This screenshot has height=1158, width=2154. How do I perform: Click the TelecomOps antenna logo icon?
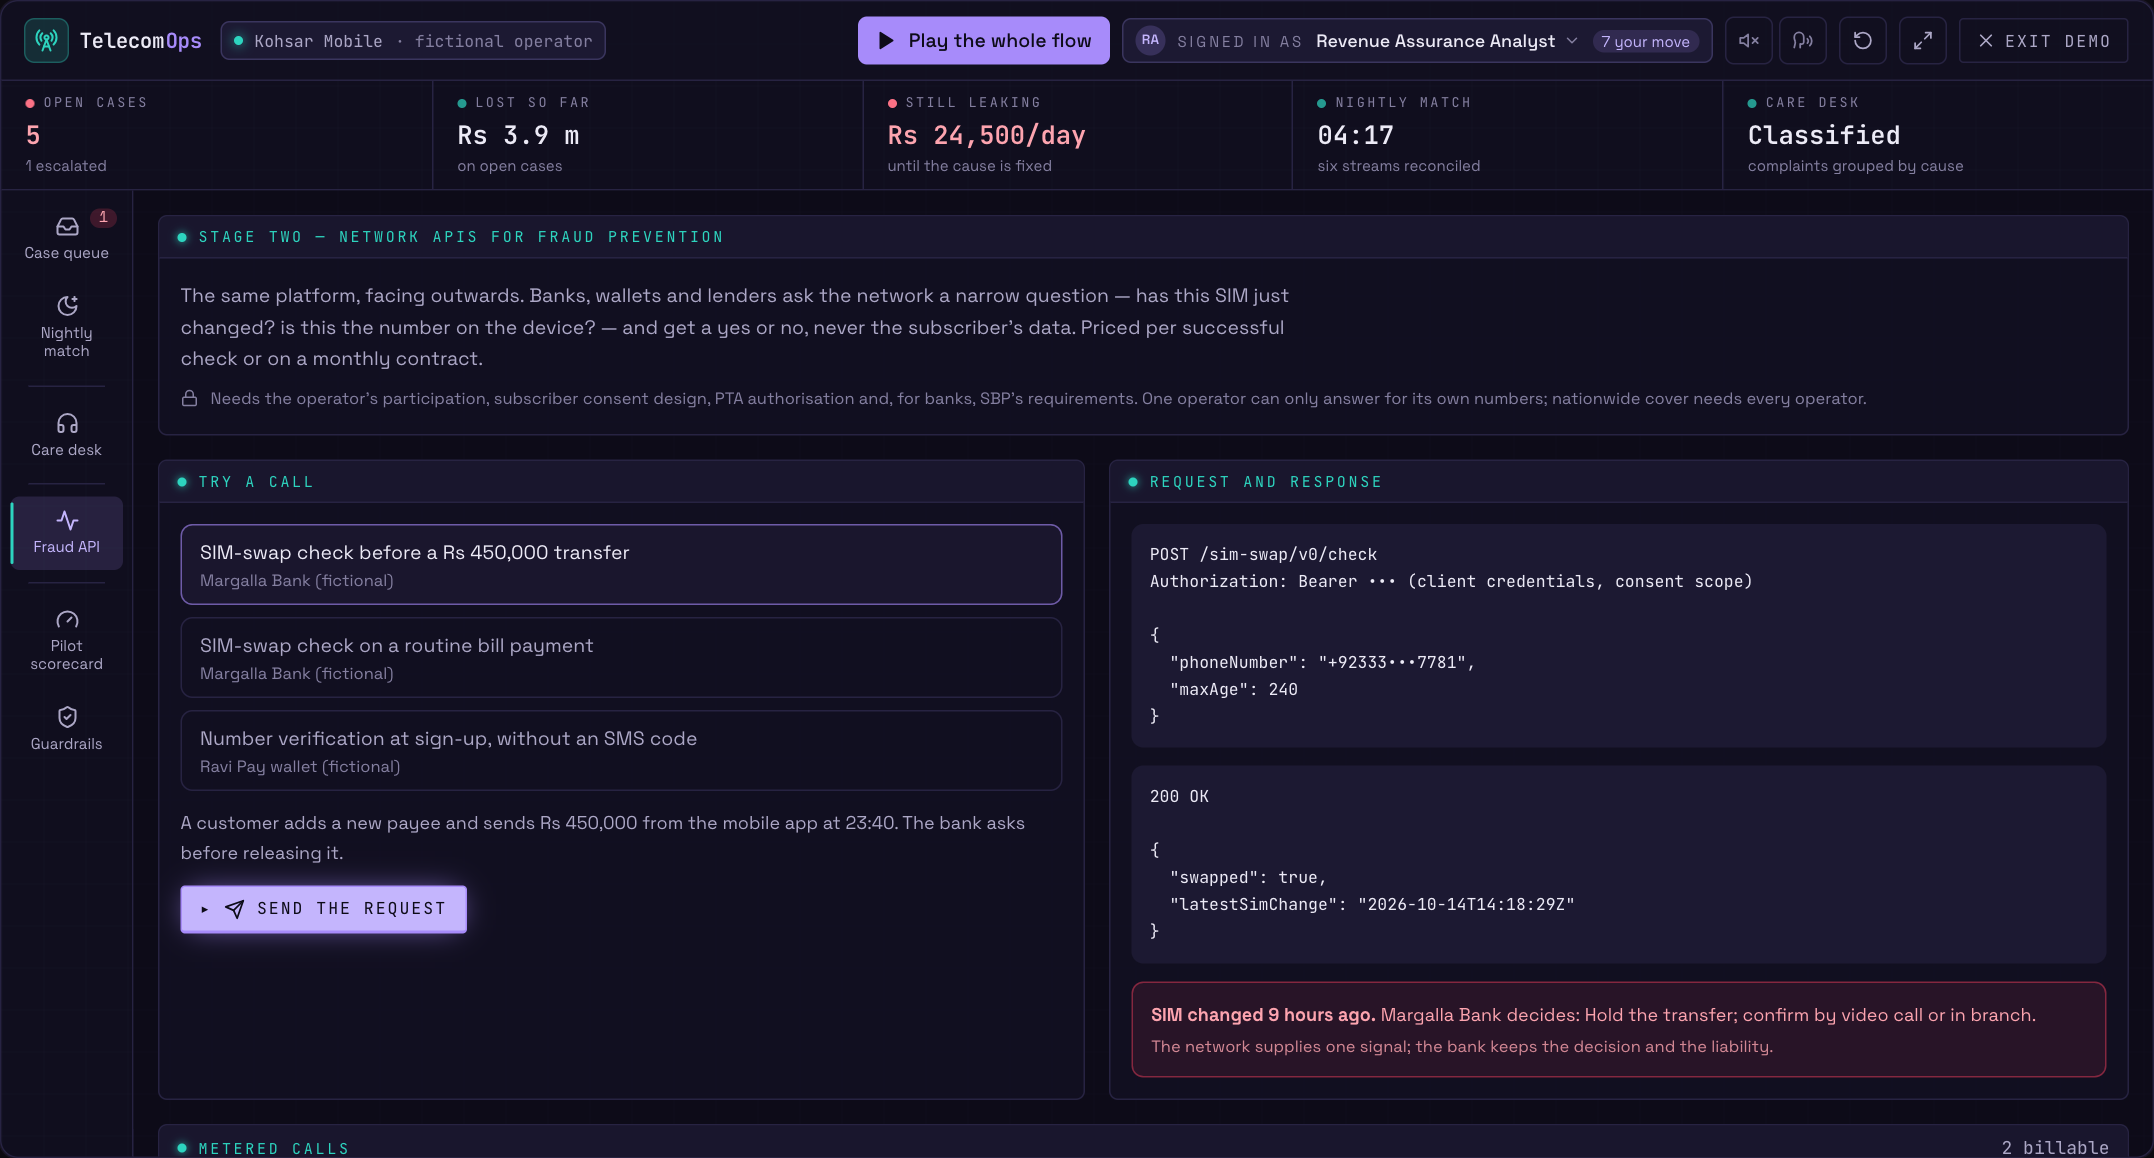(46, 41)
